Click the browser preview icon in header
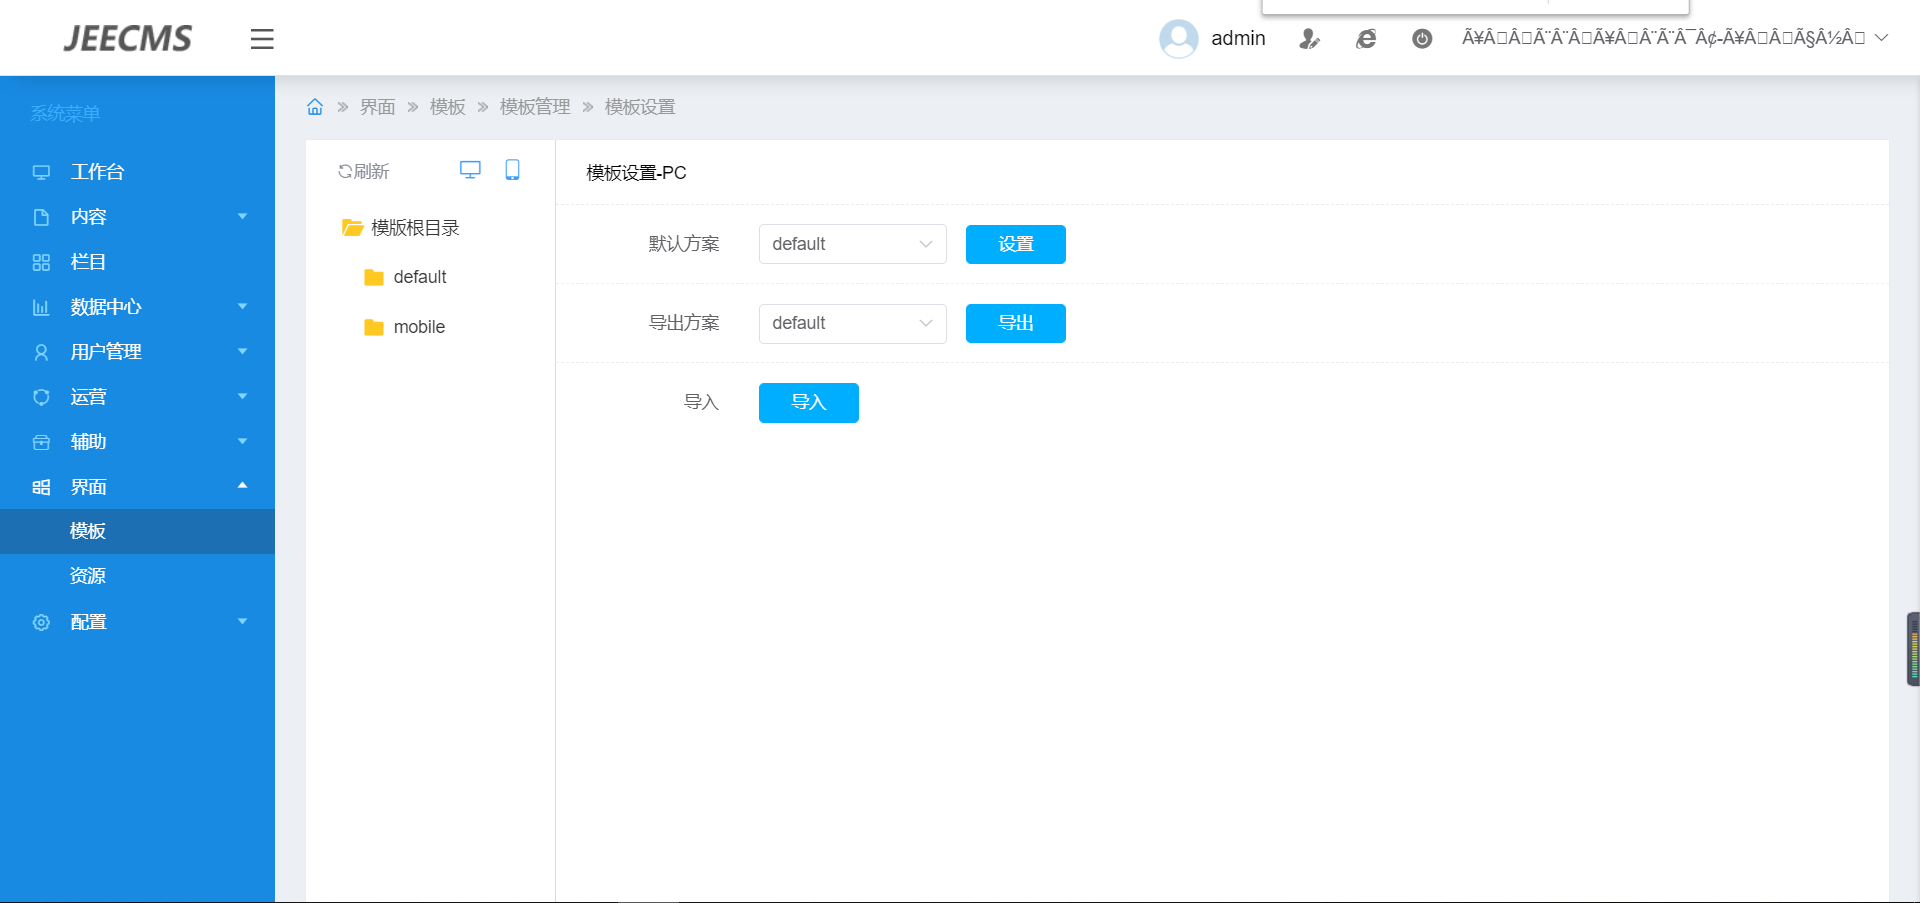The height and width of the screenshot is (903, 1920). [1366, 39]
